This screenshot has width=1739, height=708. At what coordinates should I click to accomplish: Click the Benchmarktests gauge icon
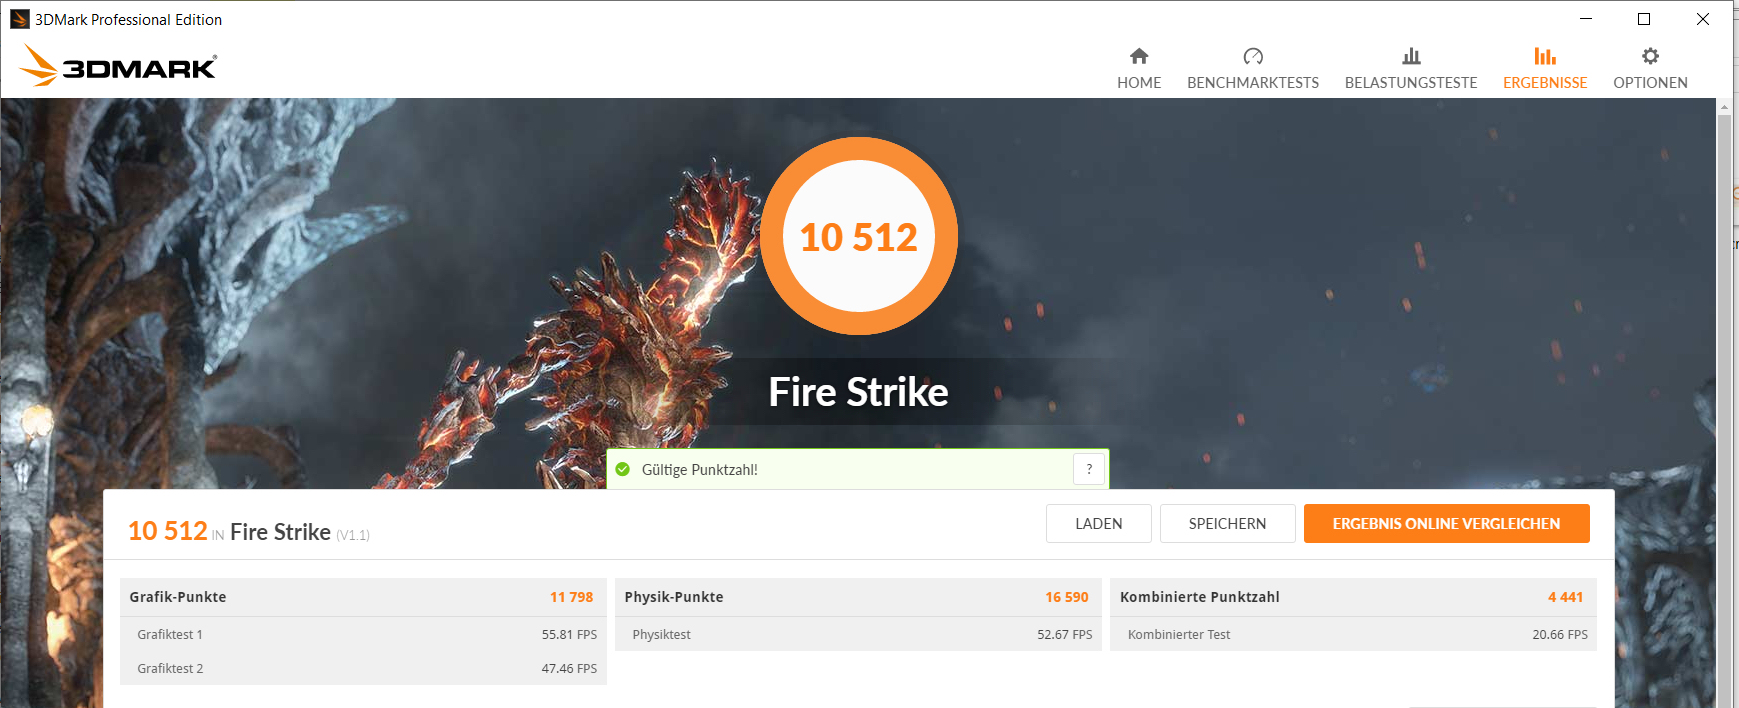point(1253,56)
